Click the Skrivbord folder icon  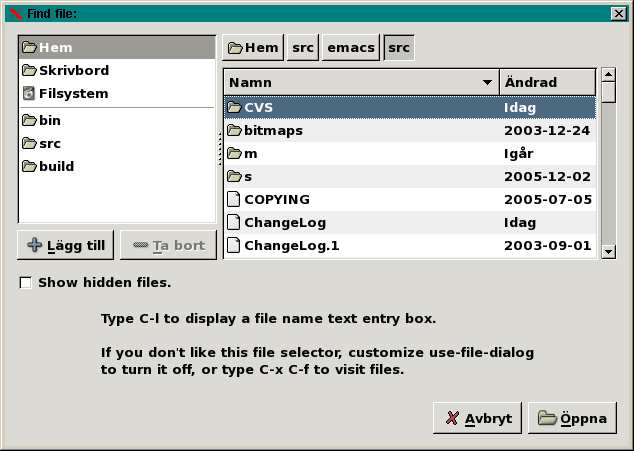[x=29, y=70]
